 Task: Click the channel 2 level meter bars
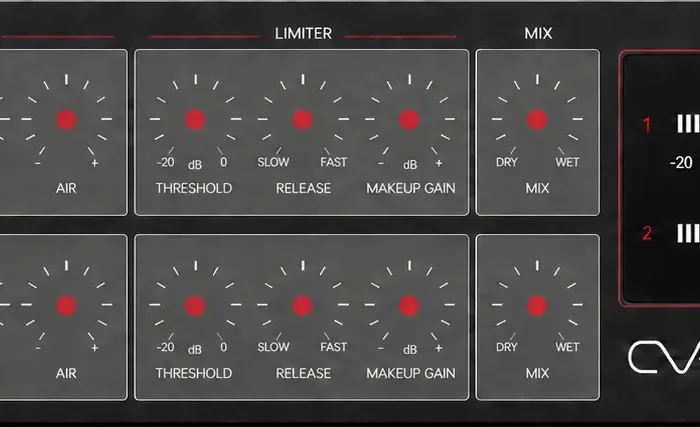pyautogui.click(x=688, y=233)
